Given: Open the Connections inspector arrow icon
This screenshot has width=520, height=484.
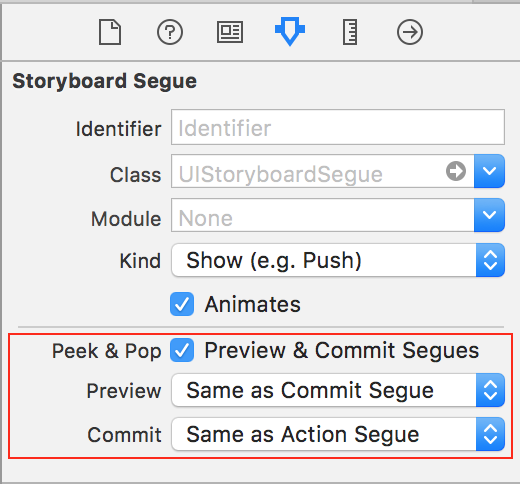Looking at the screenshot, I should tap(410, 32).
